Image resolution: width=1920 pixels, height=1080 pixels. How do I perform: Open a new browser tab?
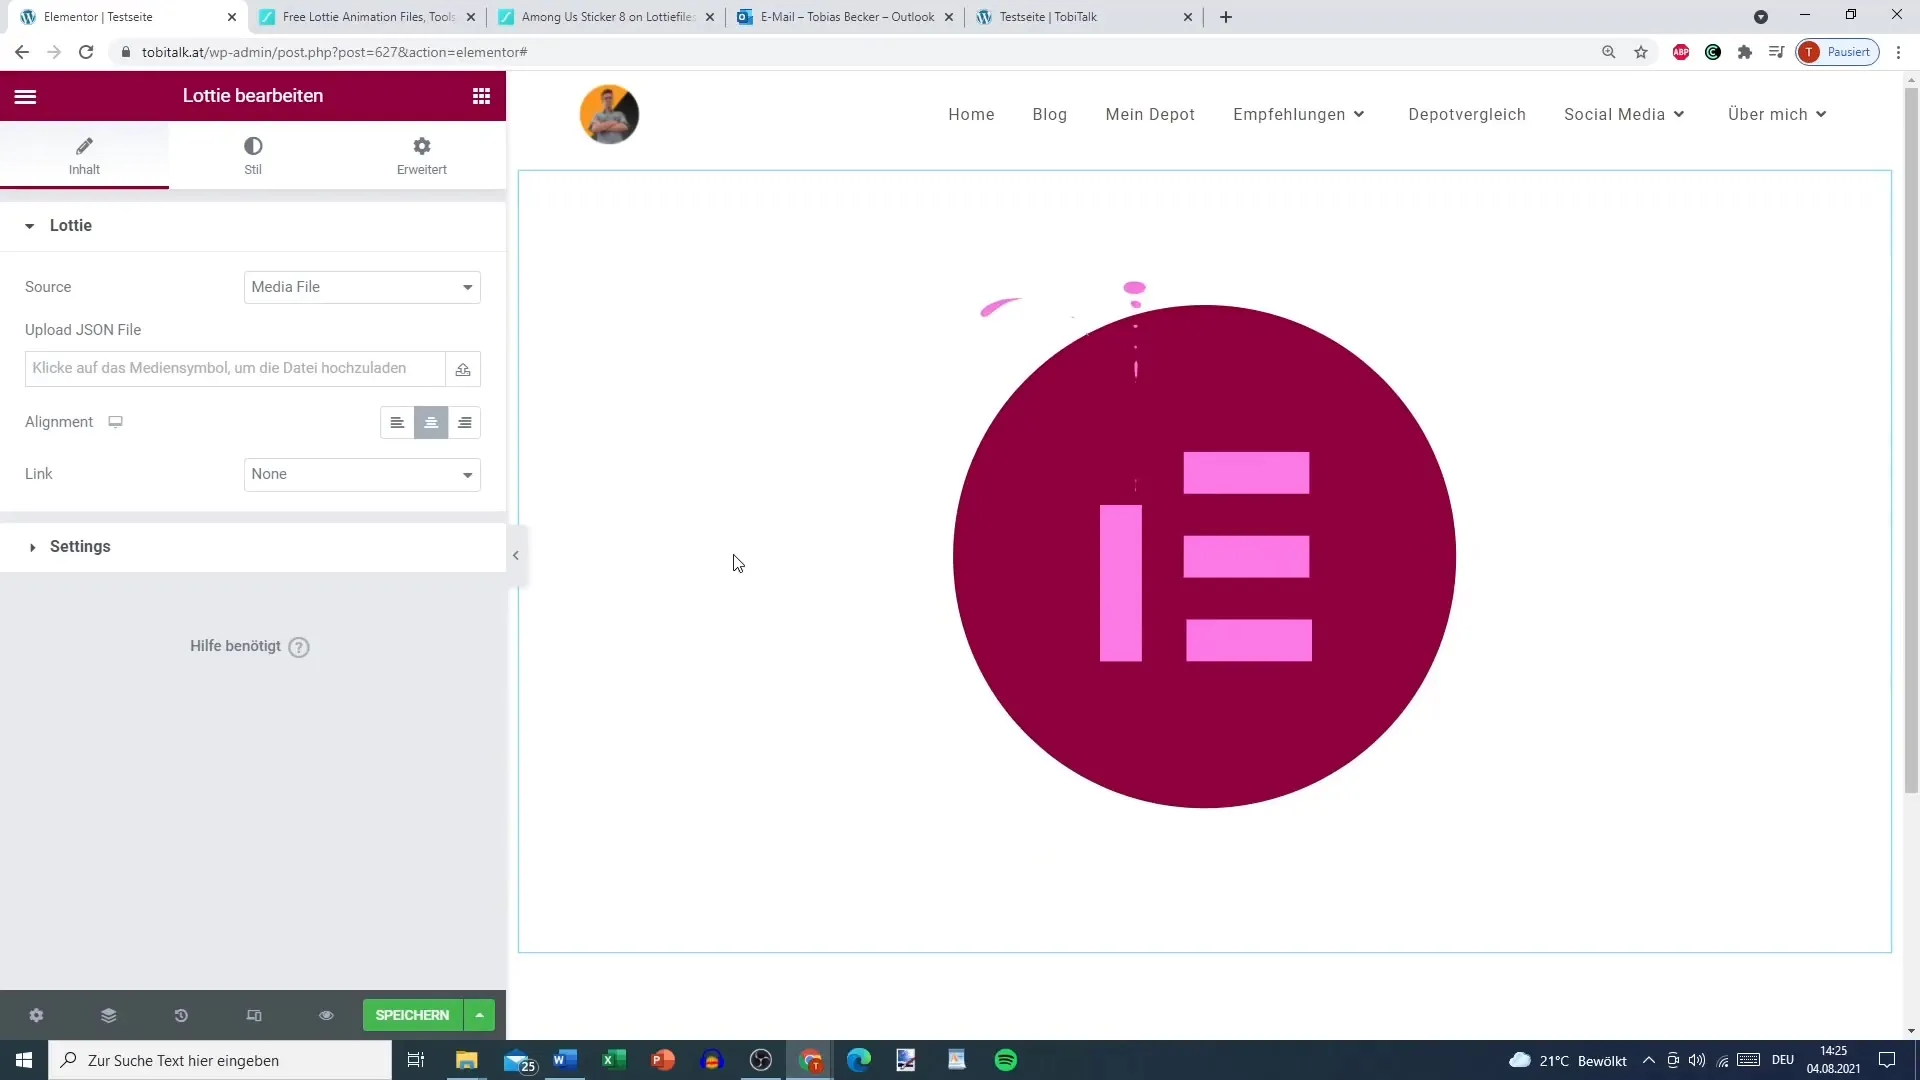coord(1226,17)
